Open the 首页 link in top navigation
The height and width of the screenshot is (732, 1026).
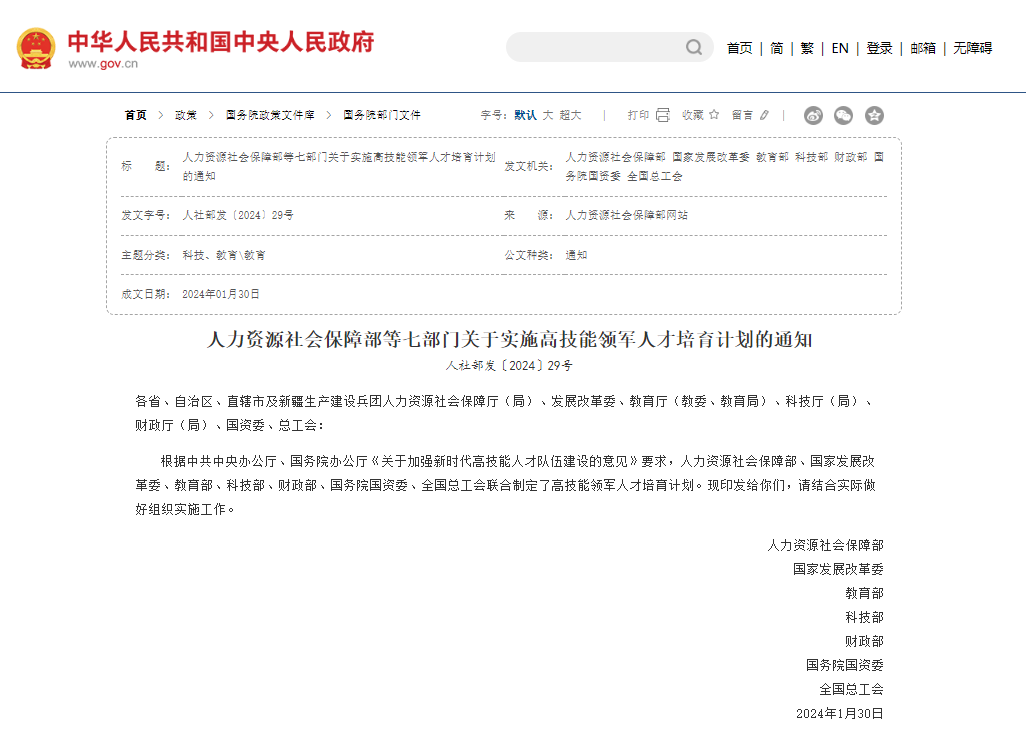click(739, 48)
